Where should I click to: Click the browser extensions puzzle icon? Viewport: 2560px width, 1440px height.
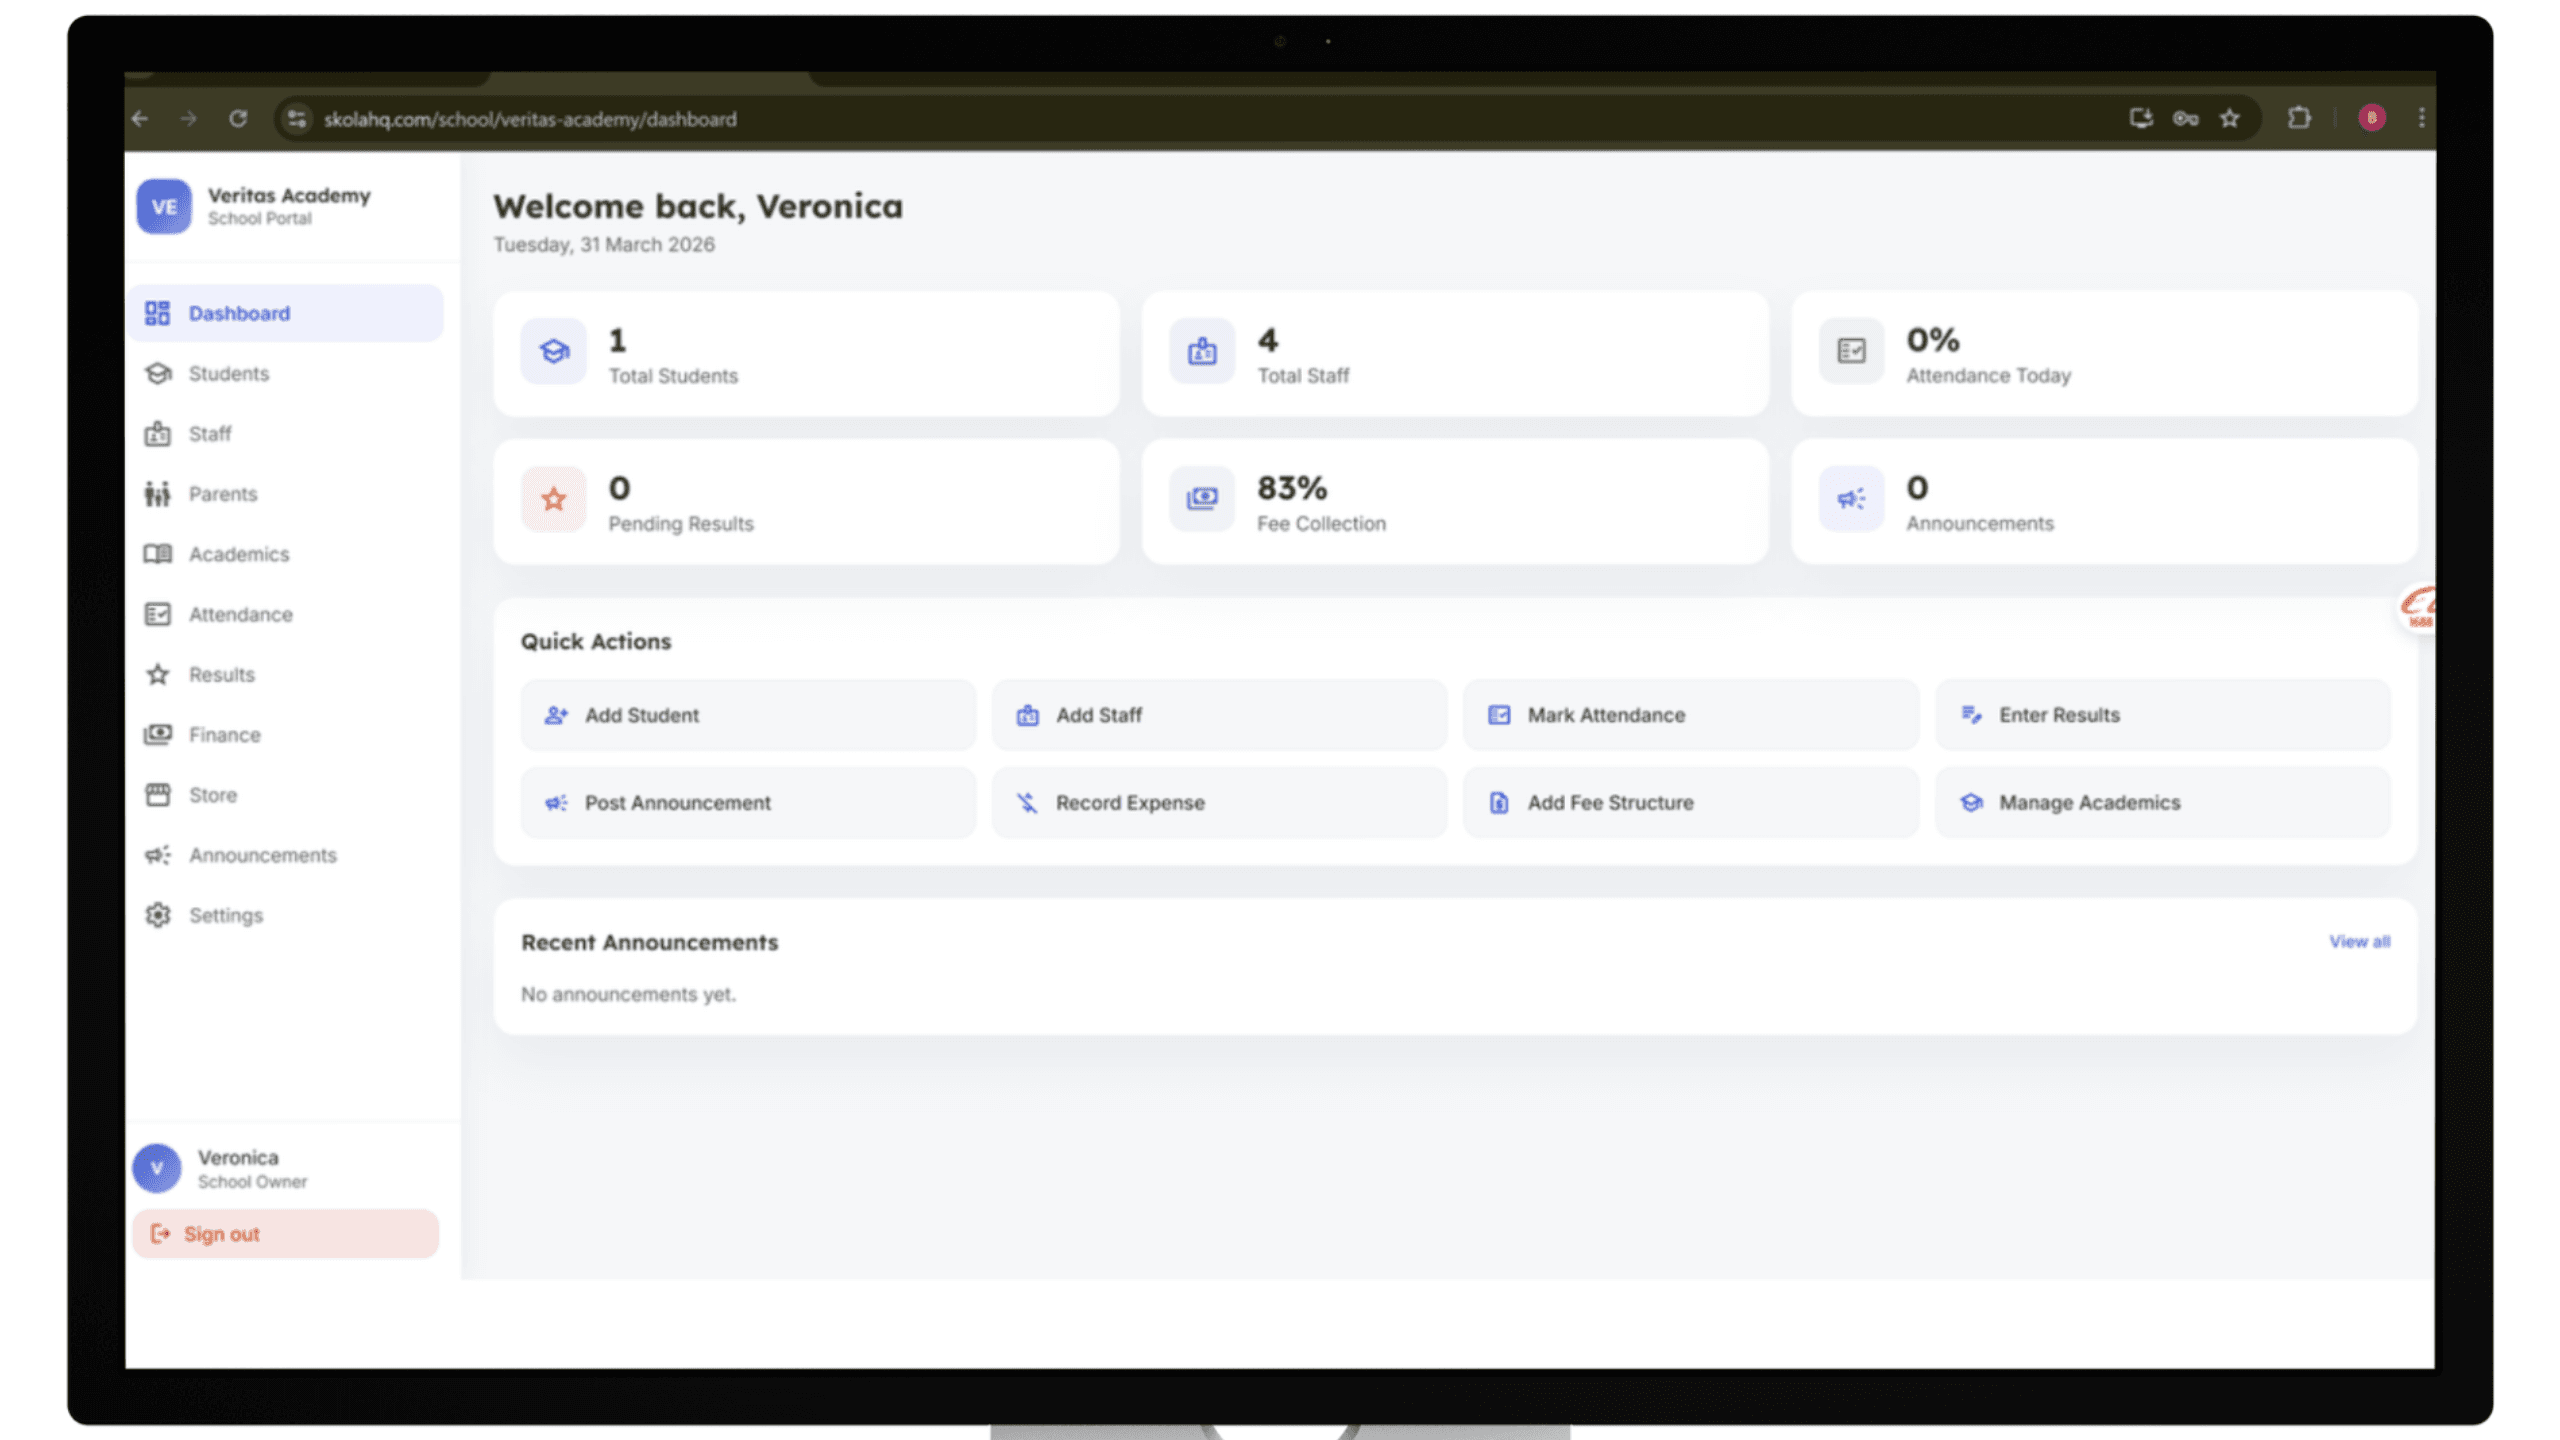point(2300,118)
